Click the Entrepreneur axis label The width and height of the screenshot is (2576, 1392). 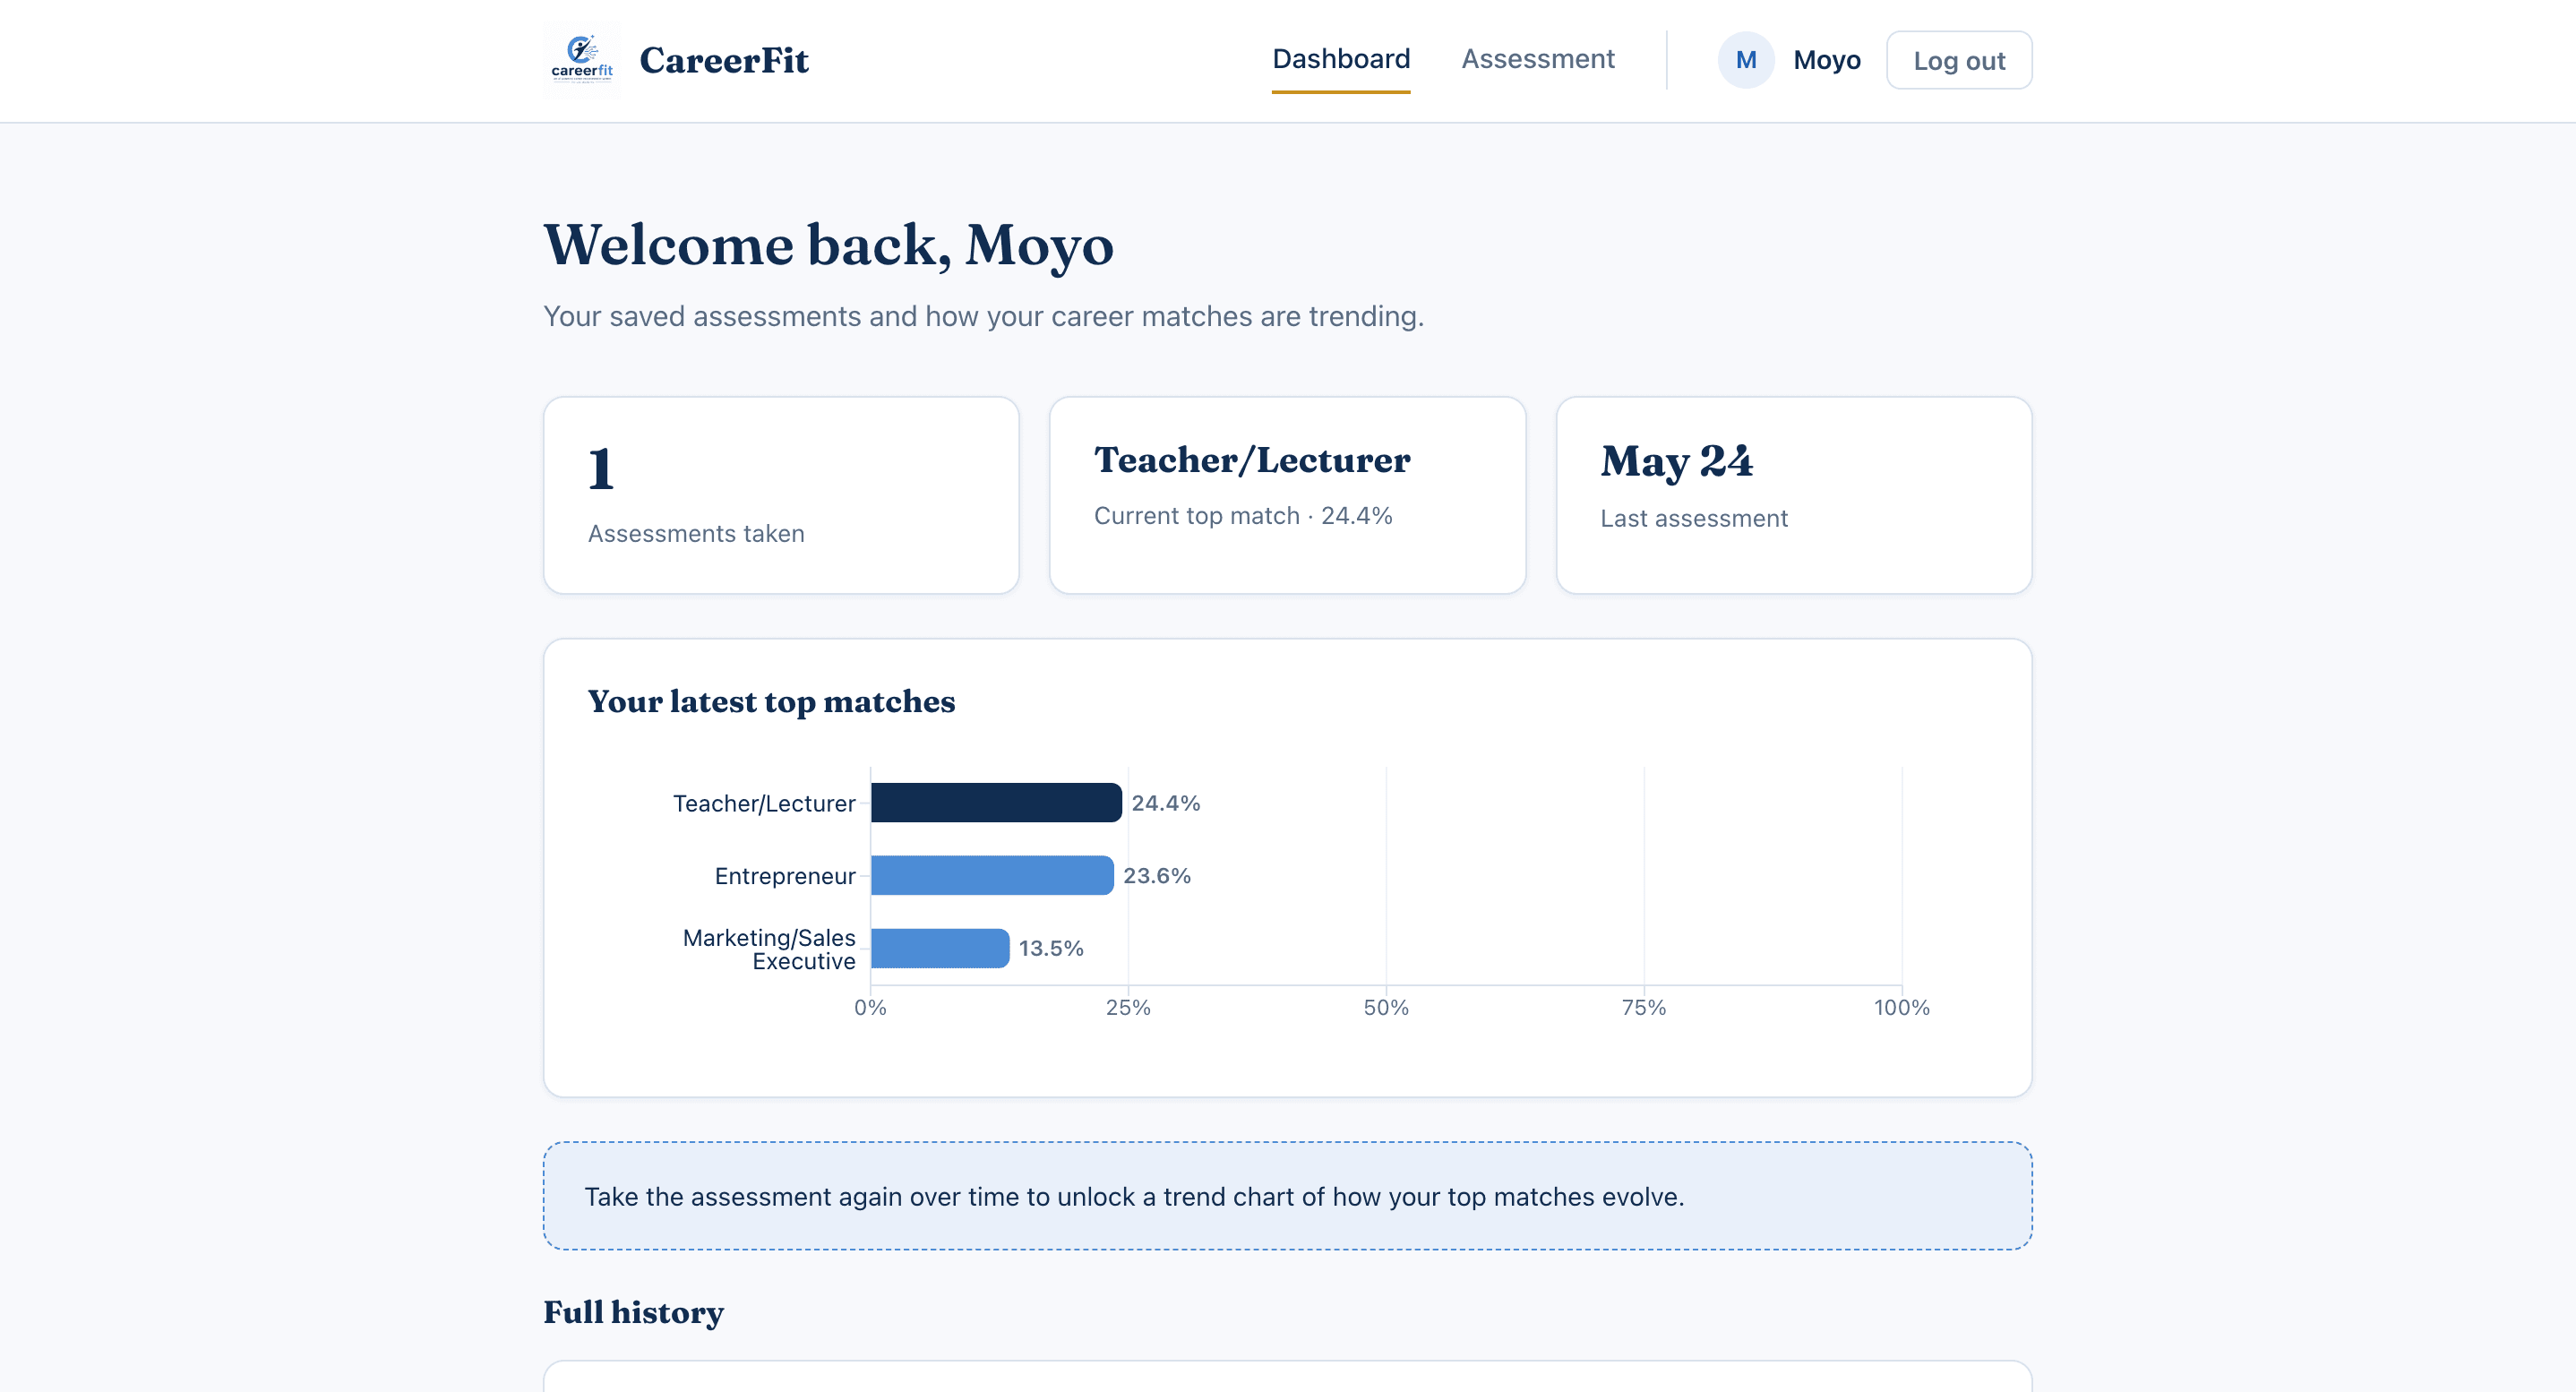[x=785, y=876]
